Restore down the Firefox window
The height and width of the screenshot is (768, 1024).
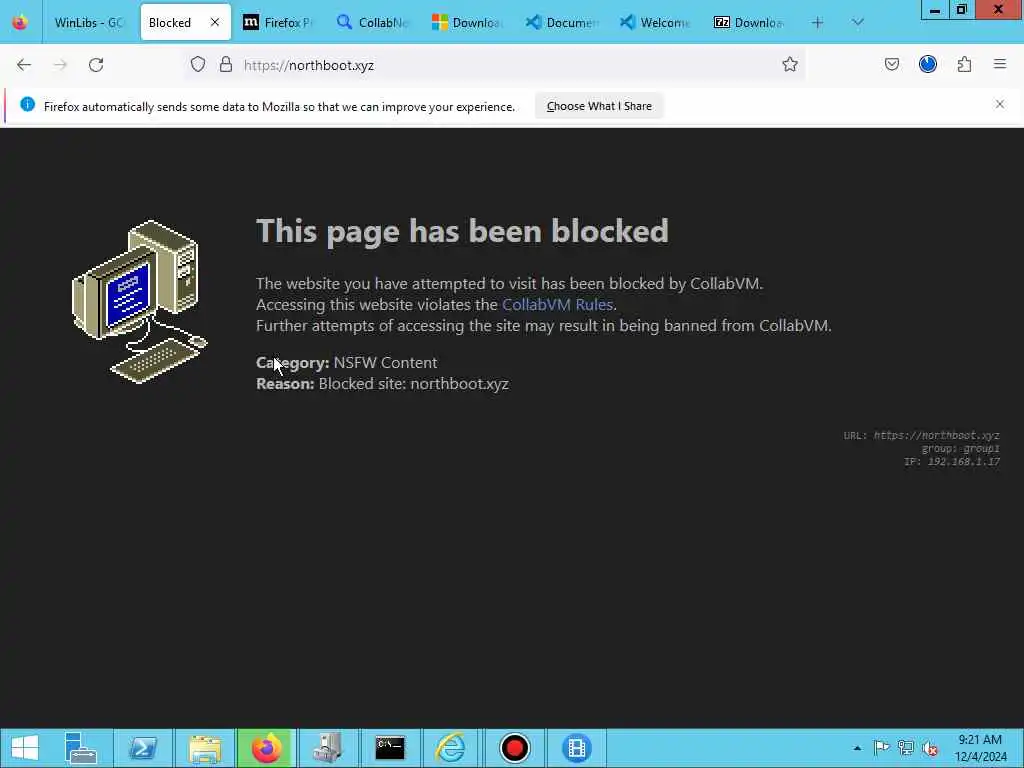(962, 10)
